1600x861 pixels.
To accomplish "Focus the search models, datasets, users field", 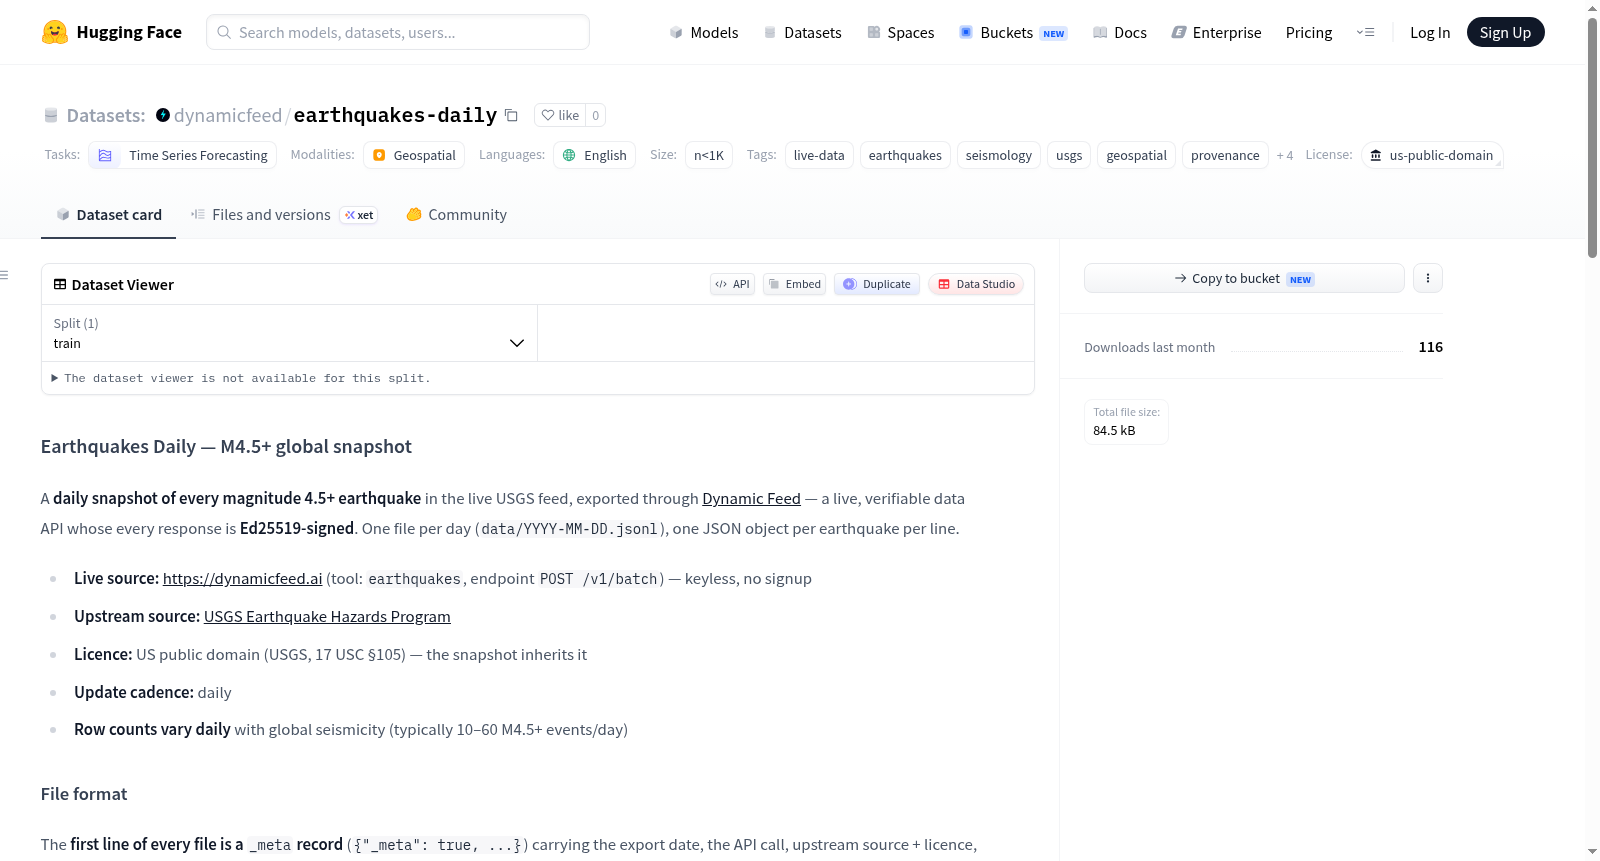I will pyautogui.click(x=398, y=32).
